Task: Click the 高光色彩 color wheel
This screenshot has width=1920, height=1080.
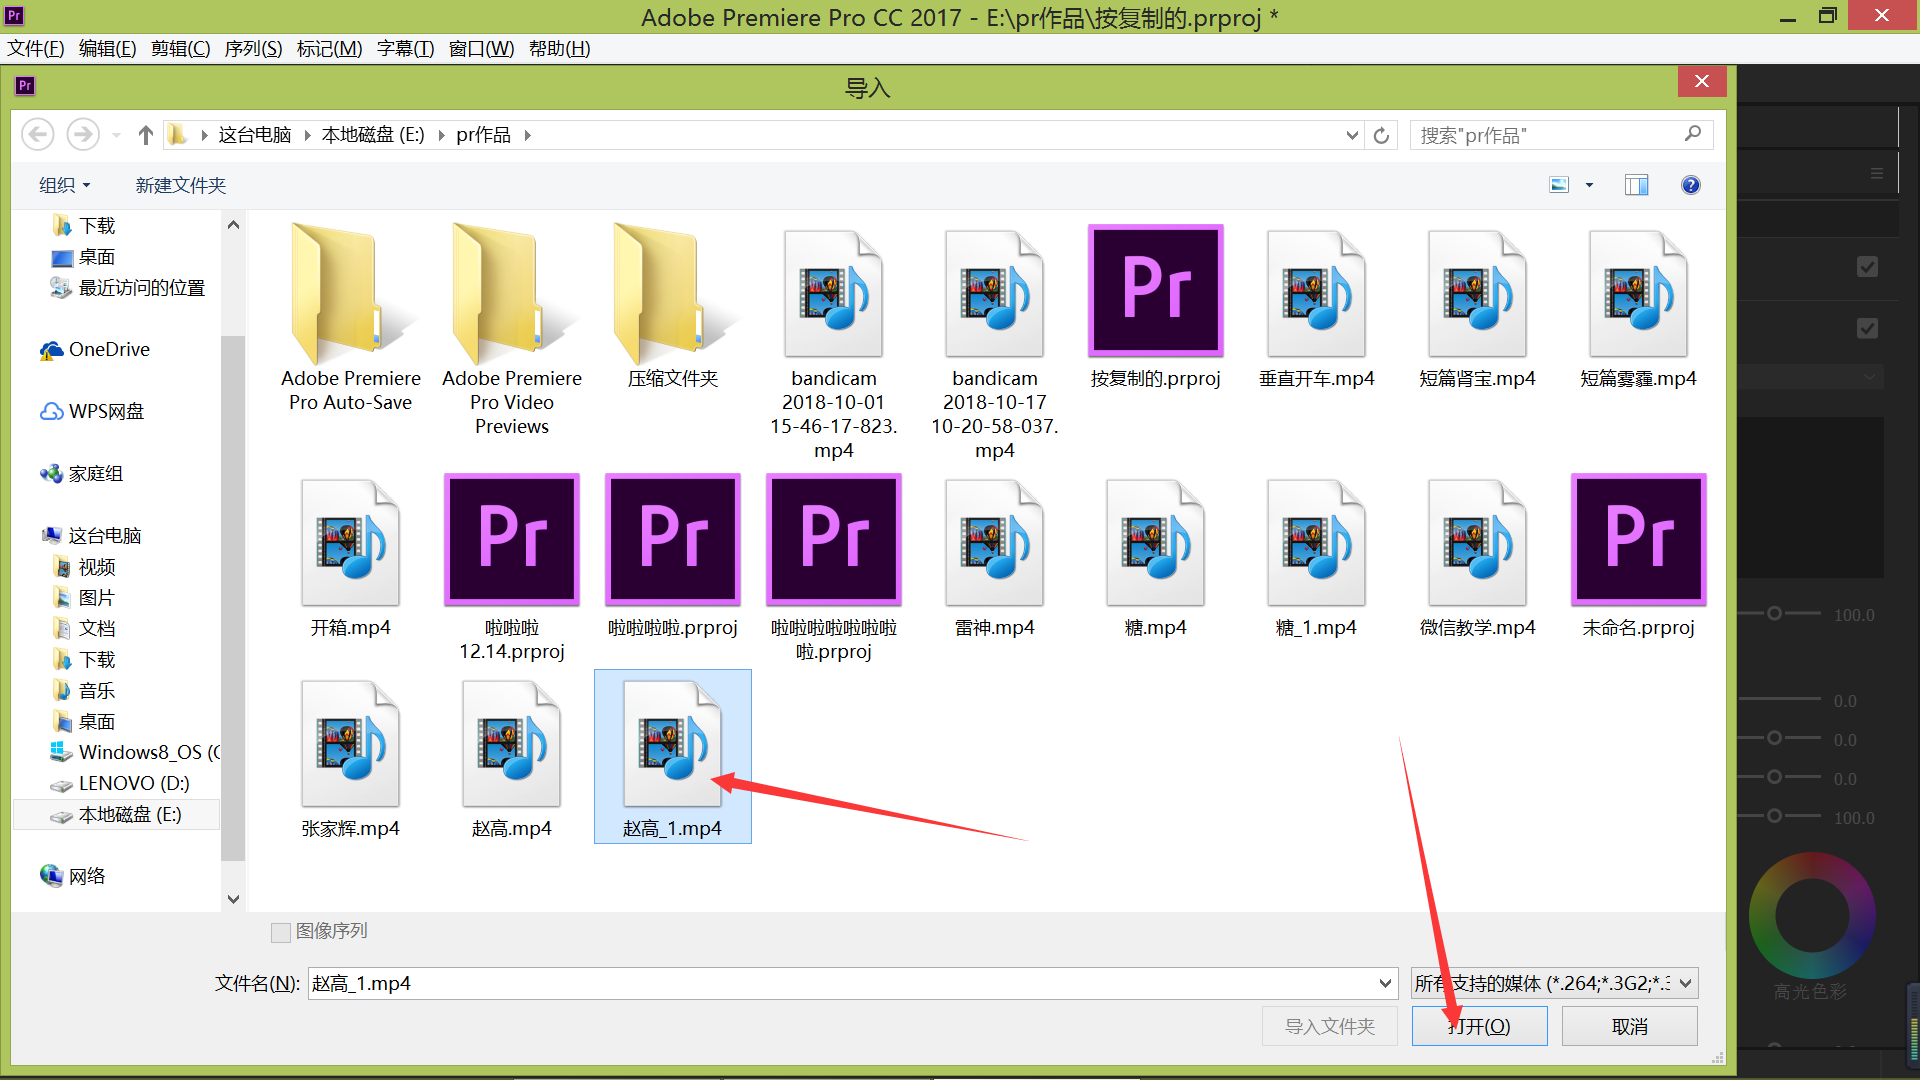Action: [x=1811, y=915]
